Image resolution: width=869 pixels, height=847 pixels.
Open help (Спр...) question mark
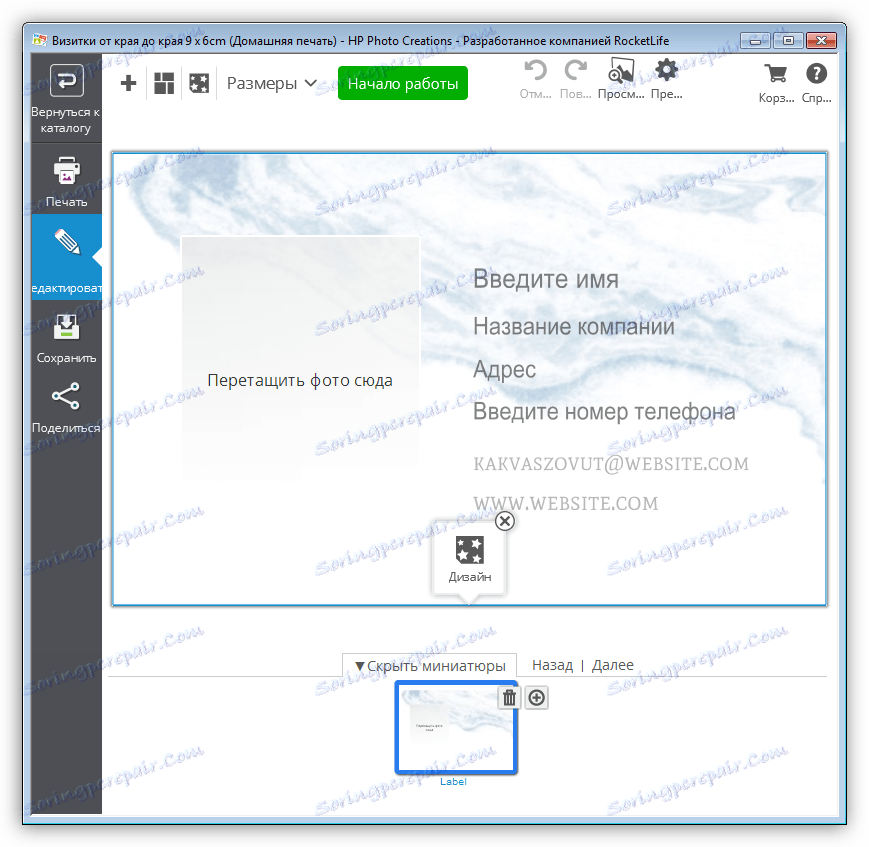point(816,83)
